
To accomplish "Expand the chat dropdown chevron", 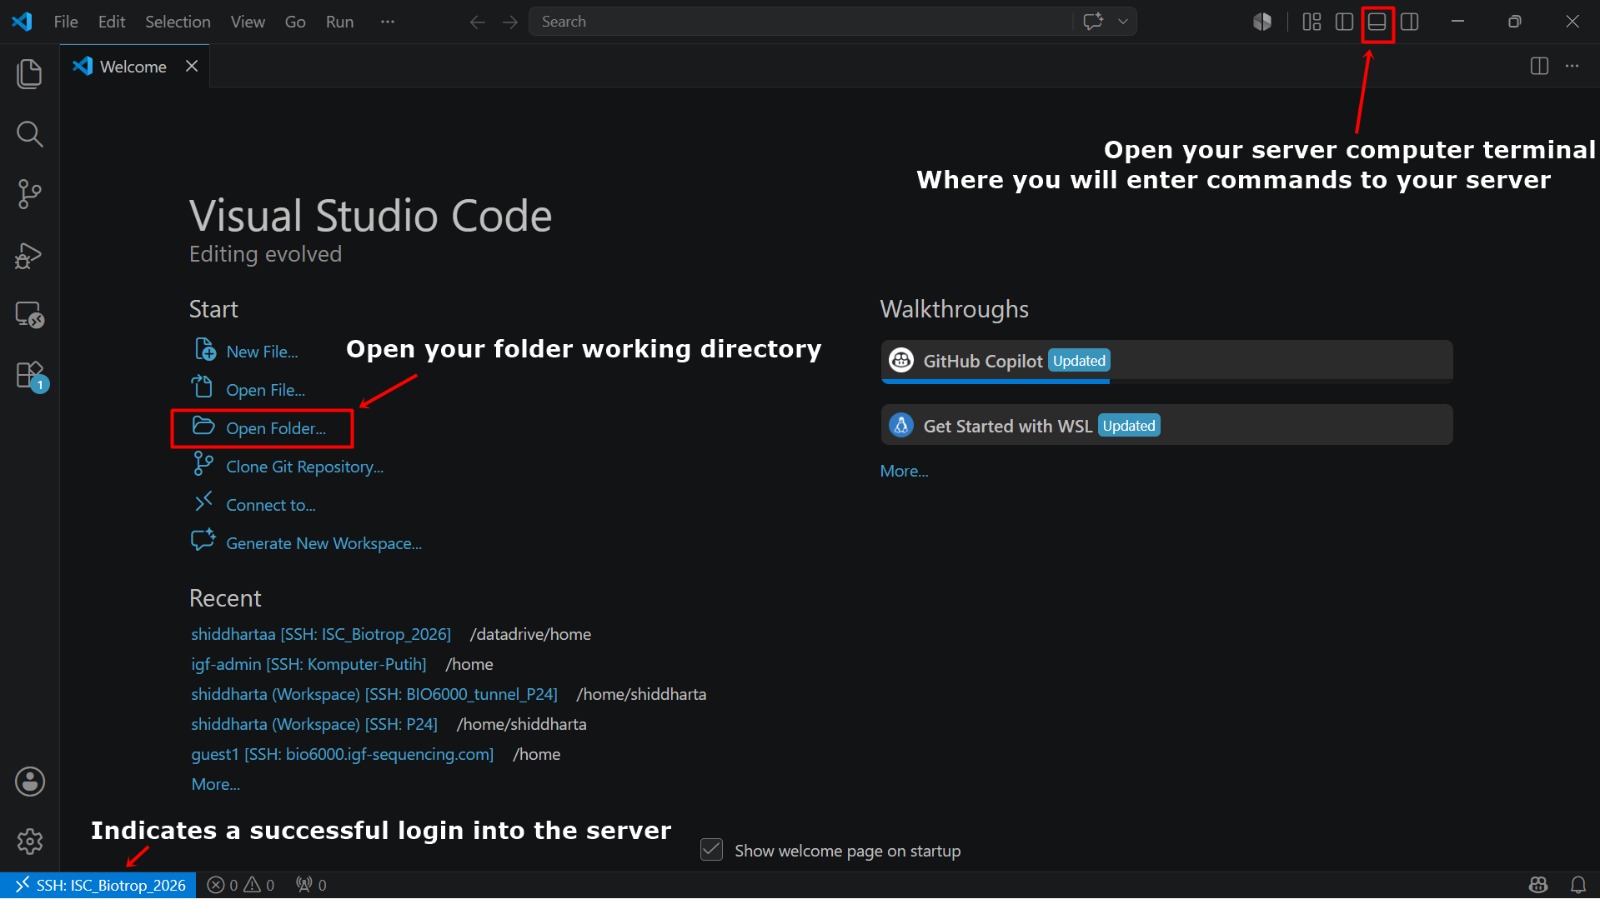I will [x=1123, y=21].
